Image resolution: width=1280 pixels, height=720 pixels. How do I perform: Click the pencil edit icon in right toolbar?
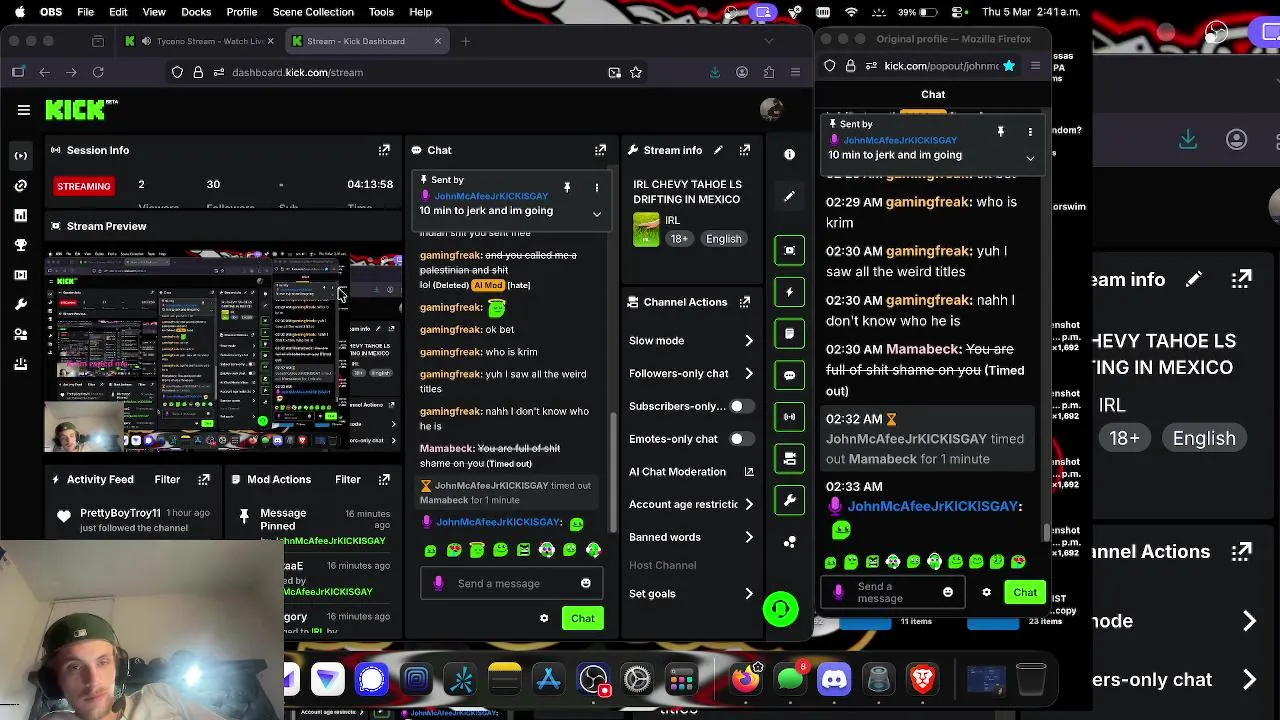coord(790,197)
